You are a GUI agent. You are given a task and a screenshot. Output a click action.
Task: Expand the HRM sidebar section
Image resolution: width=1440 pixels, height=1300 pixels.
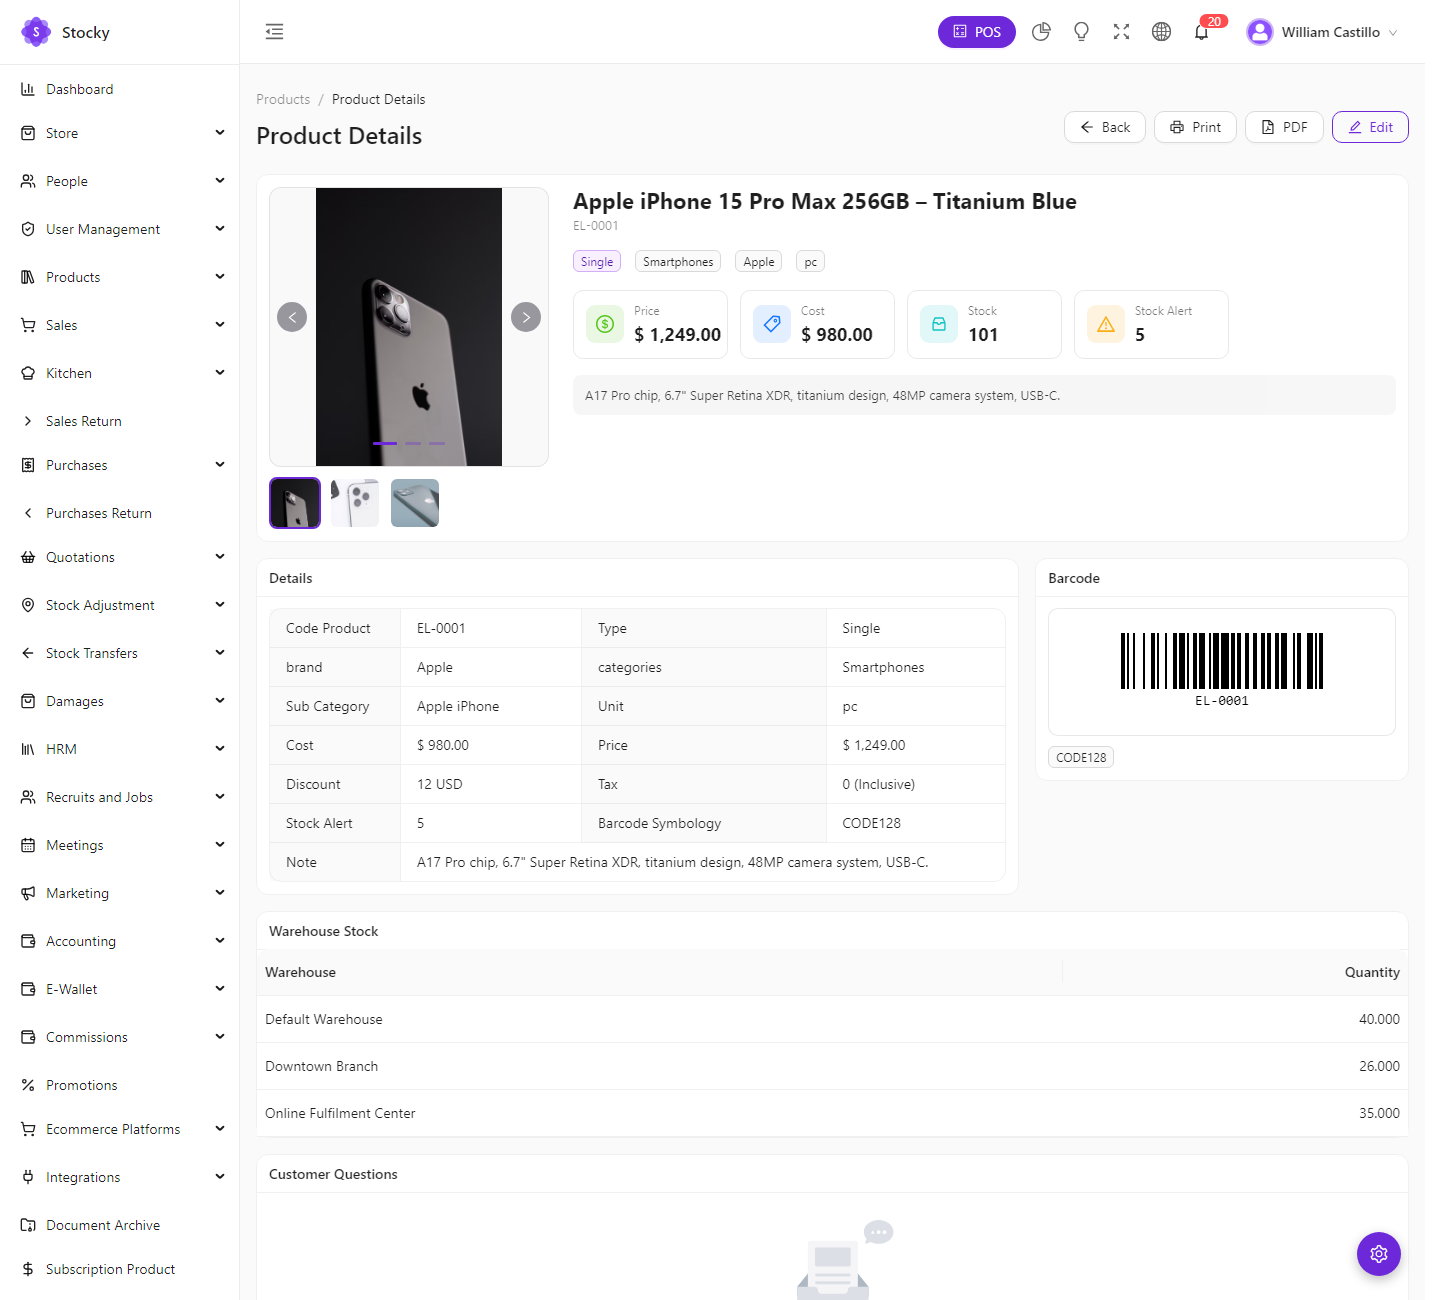[x=120, y=749]
